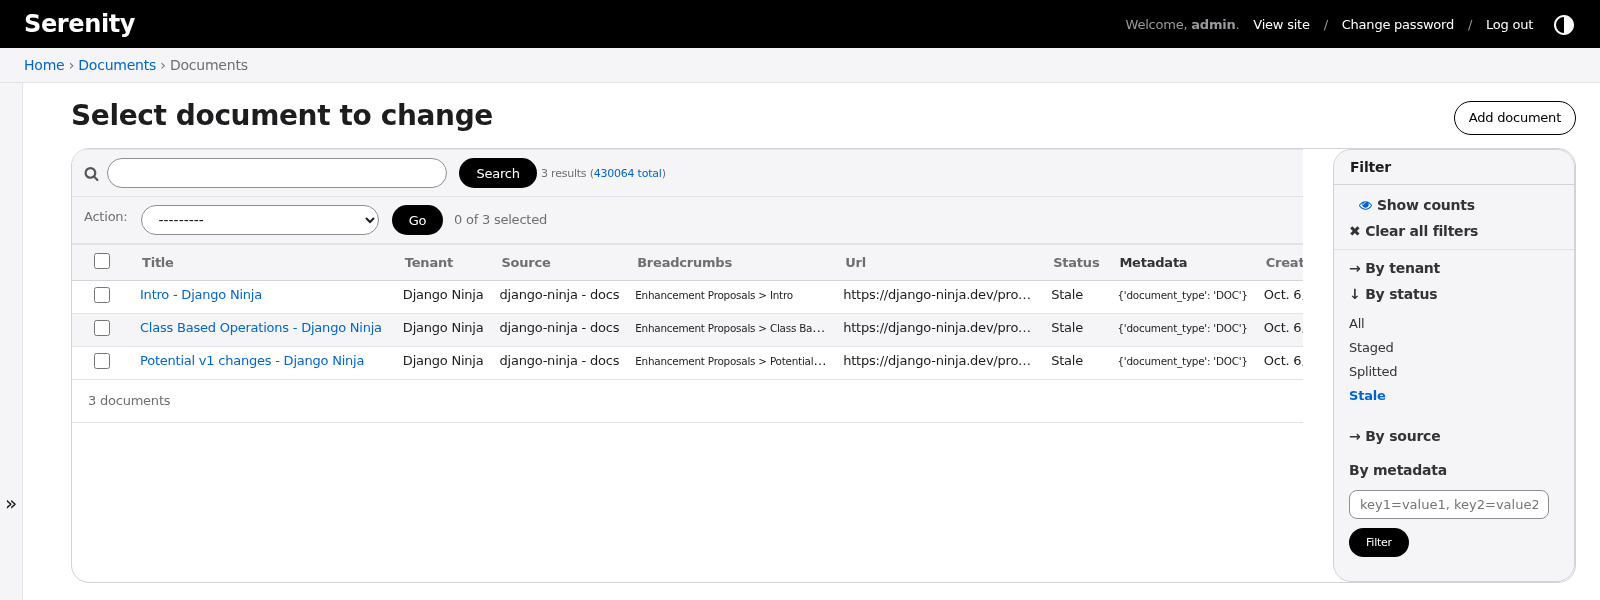The image size is (1600, 600).
Task: Focus the document search field
Action: tap(277, 173)
